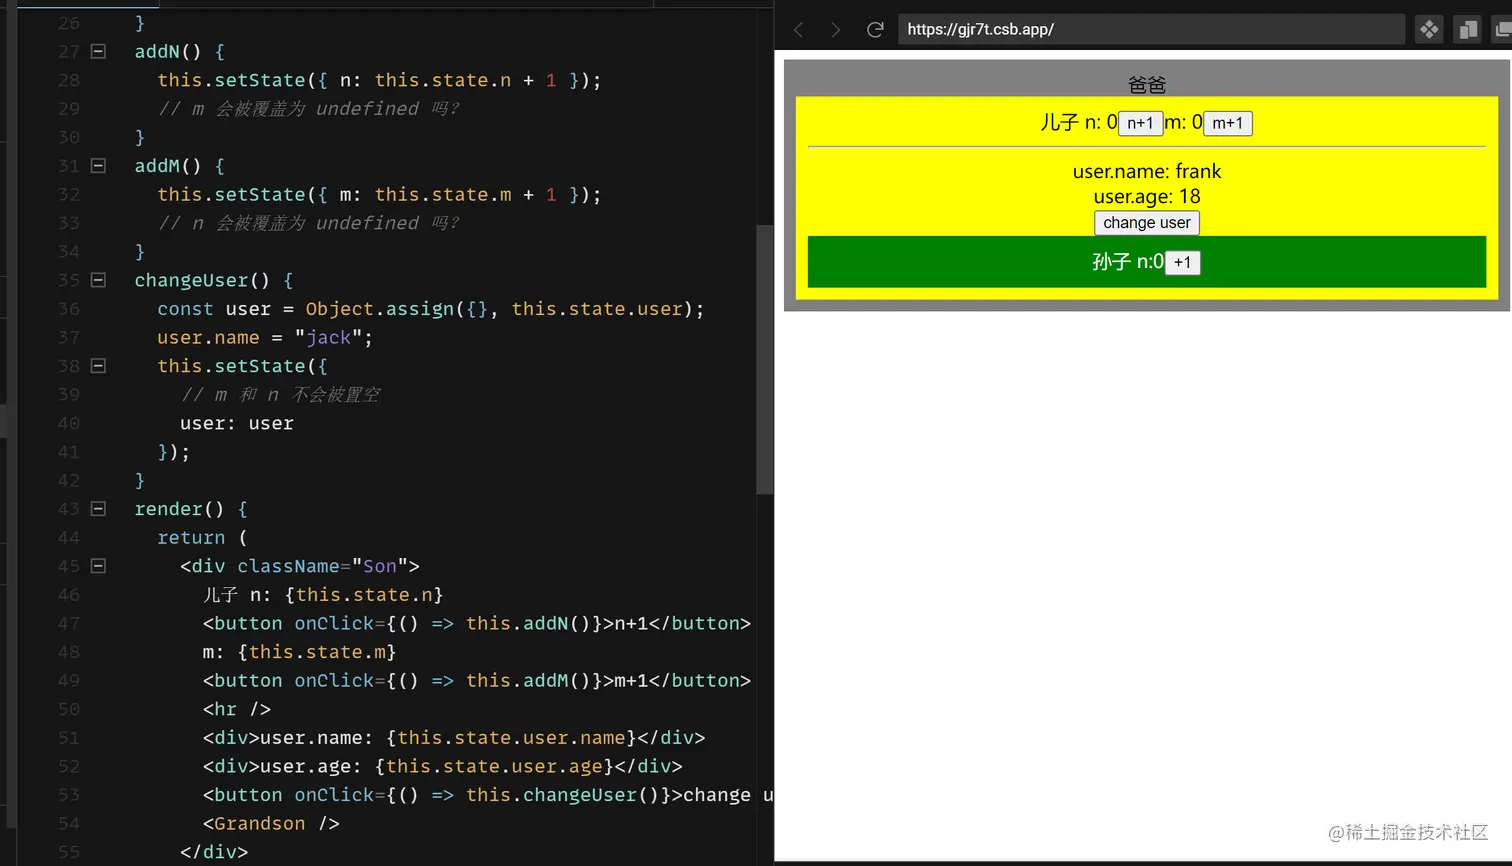The image size is (1512, 866).
Task: Click the text 'user.name: frank' in preview
Action: click(x=1146, y=172)
